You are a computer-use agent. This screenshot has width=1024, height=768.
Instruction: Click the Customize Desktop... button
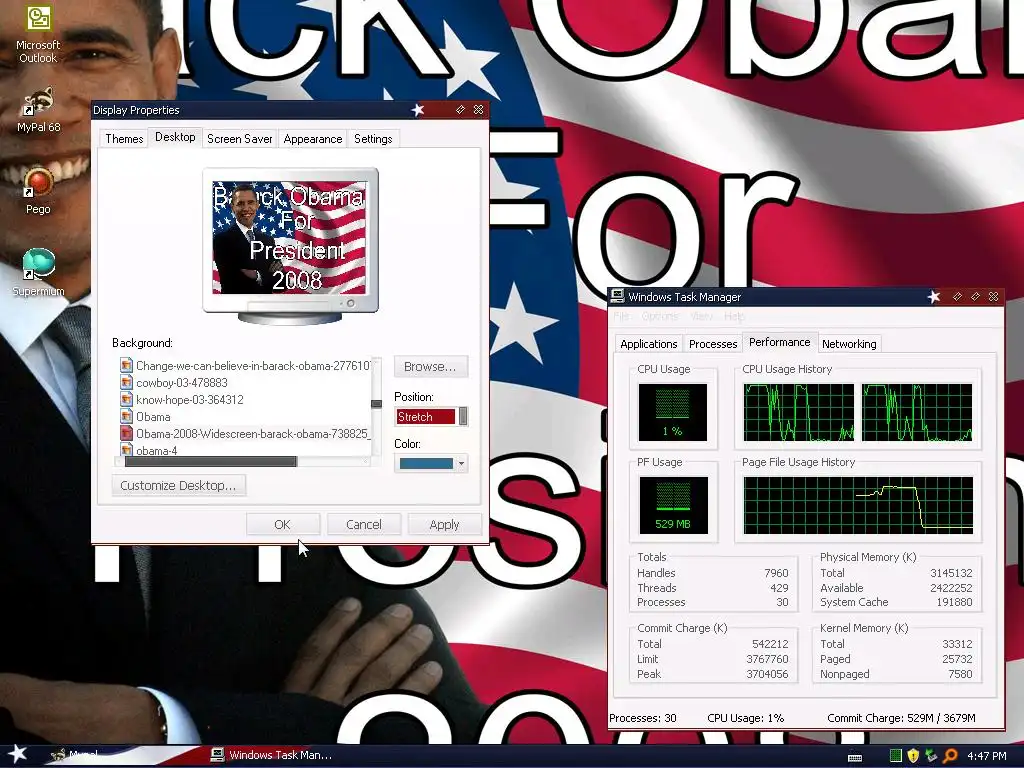[x=178, y=485]
